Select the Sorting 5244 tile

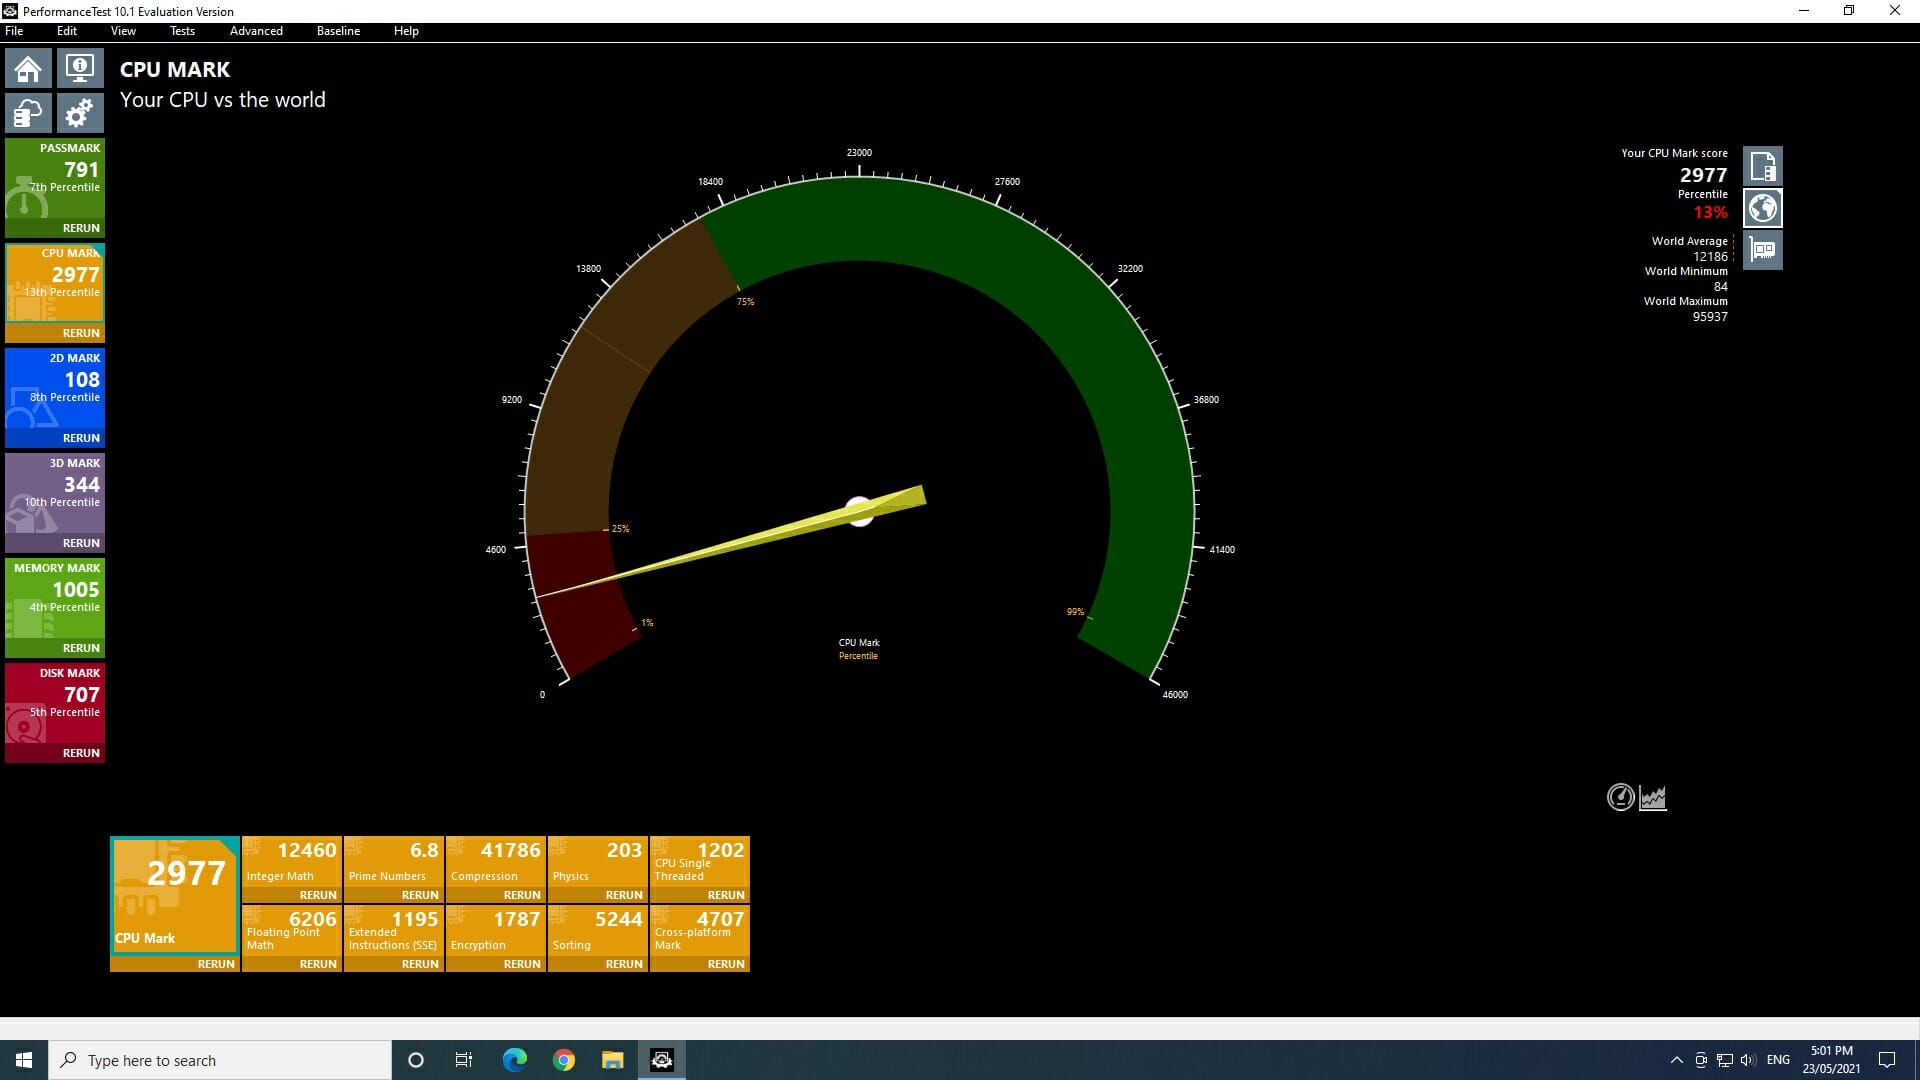click(598, 931)
